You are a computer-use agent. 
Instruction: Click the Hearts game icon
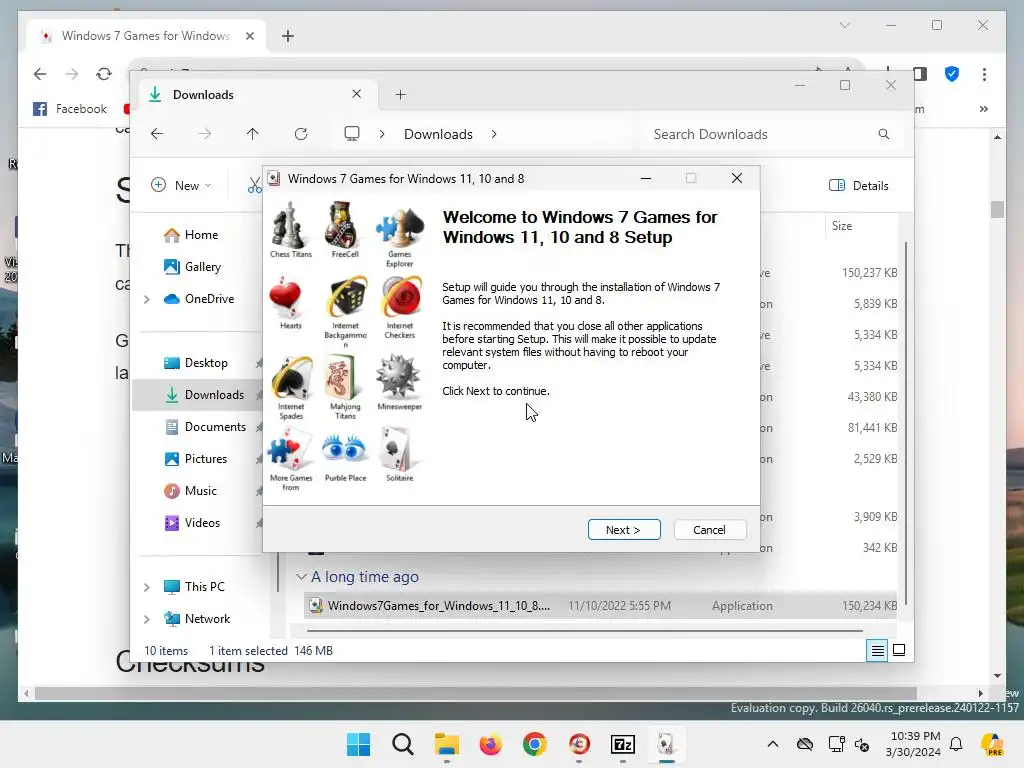[x=285, y=297]
